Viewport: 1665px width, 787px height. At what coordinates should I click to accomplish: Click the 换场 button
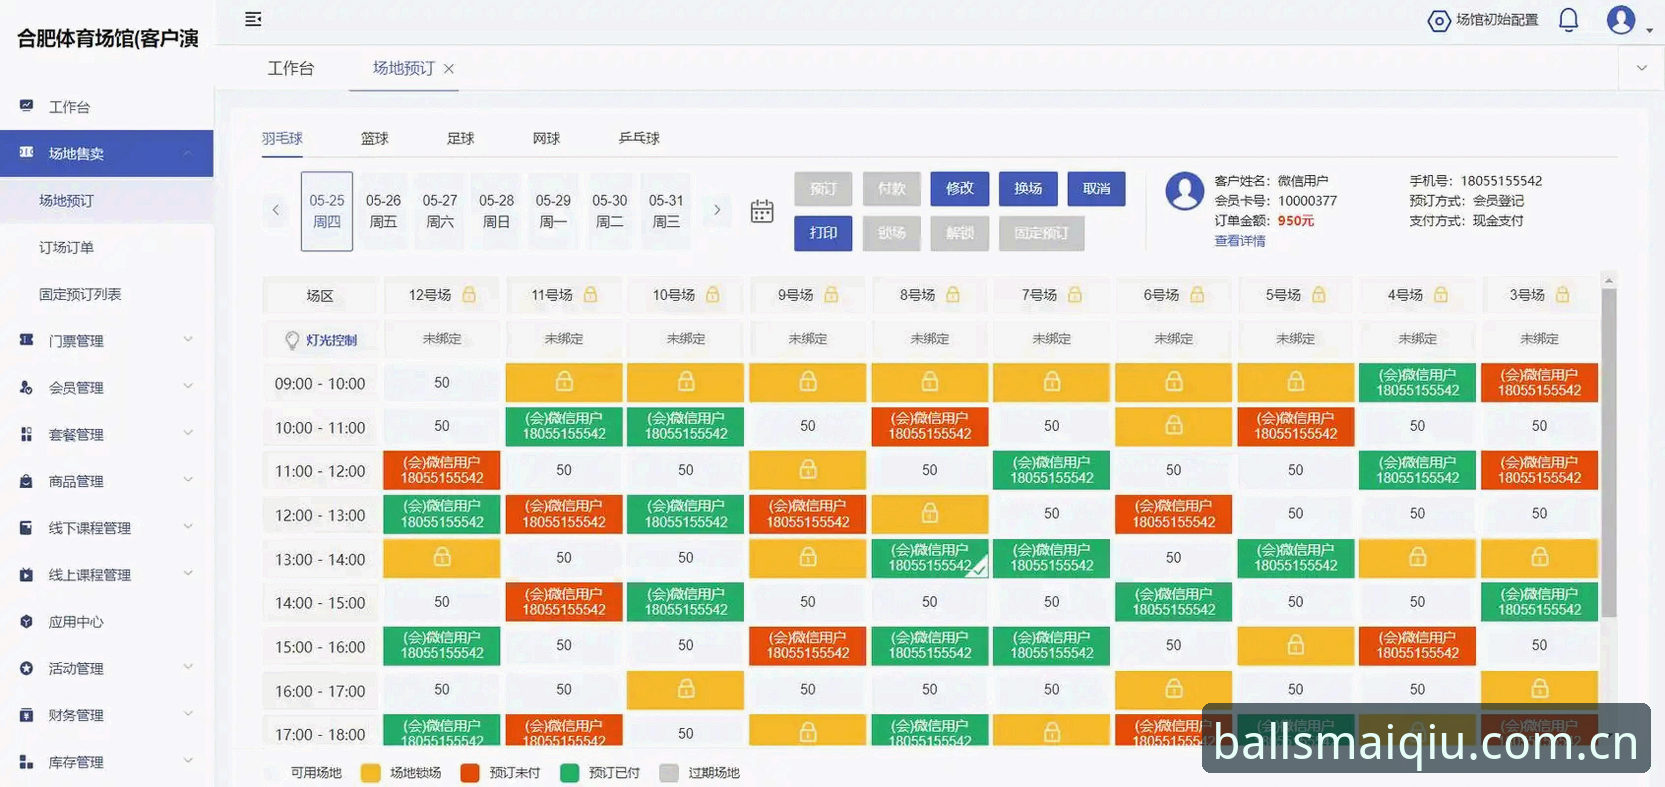(1028, 188)
